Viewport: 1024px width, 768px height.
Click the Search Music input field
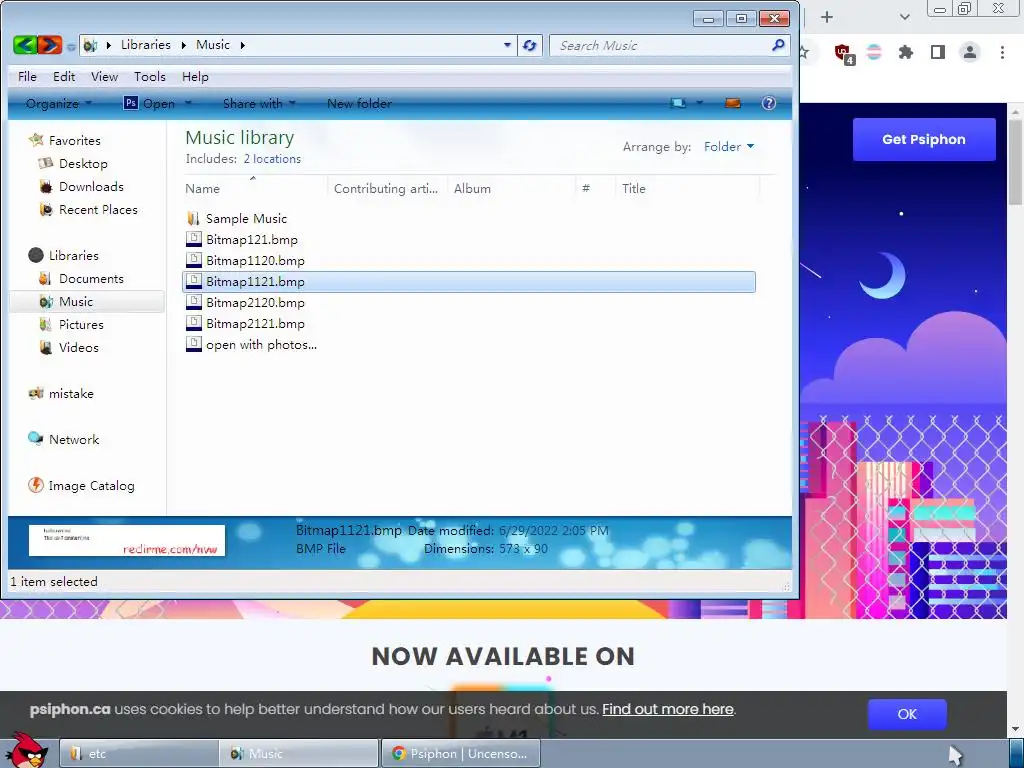(x=663, y=45)
